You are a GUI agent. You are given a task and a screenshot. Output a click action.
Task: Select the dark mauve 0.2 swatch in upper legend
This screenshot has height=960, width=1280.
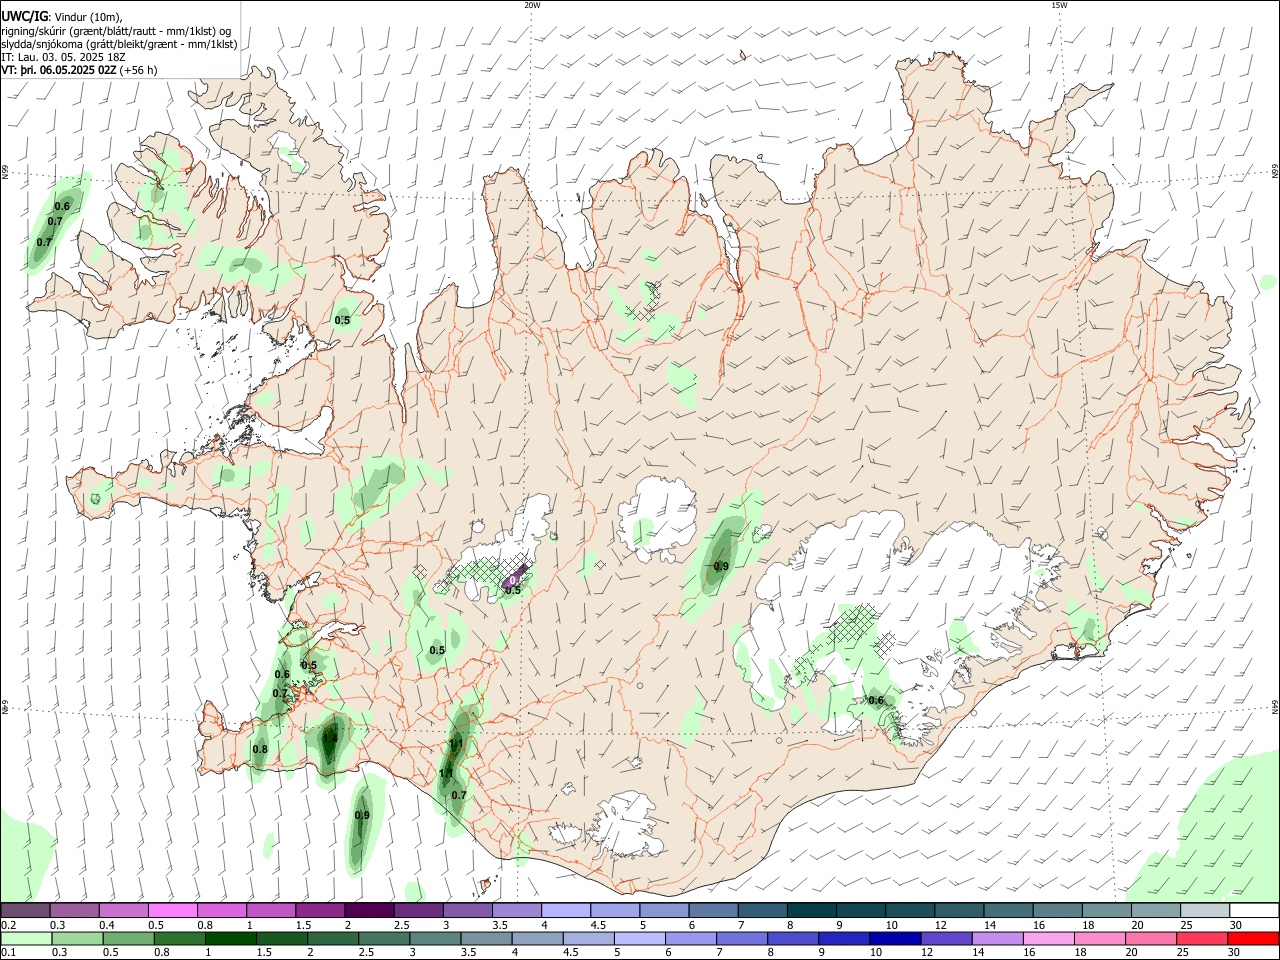(25, 911)
